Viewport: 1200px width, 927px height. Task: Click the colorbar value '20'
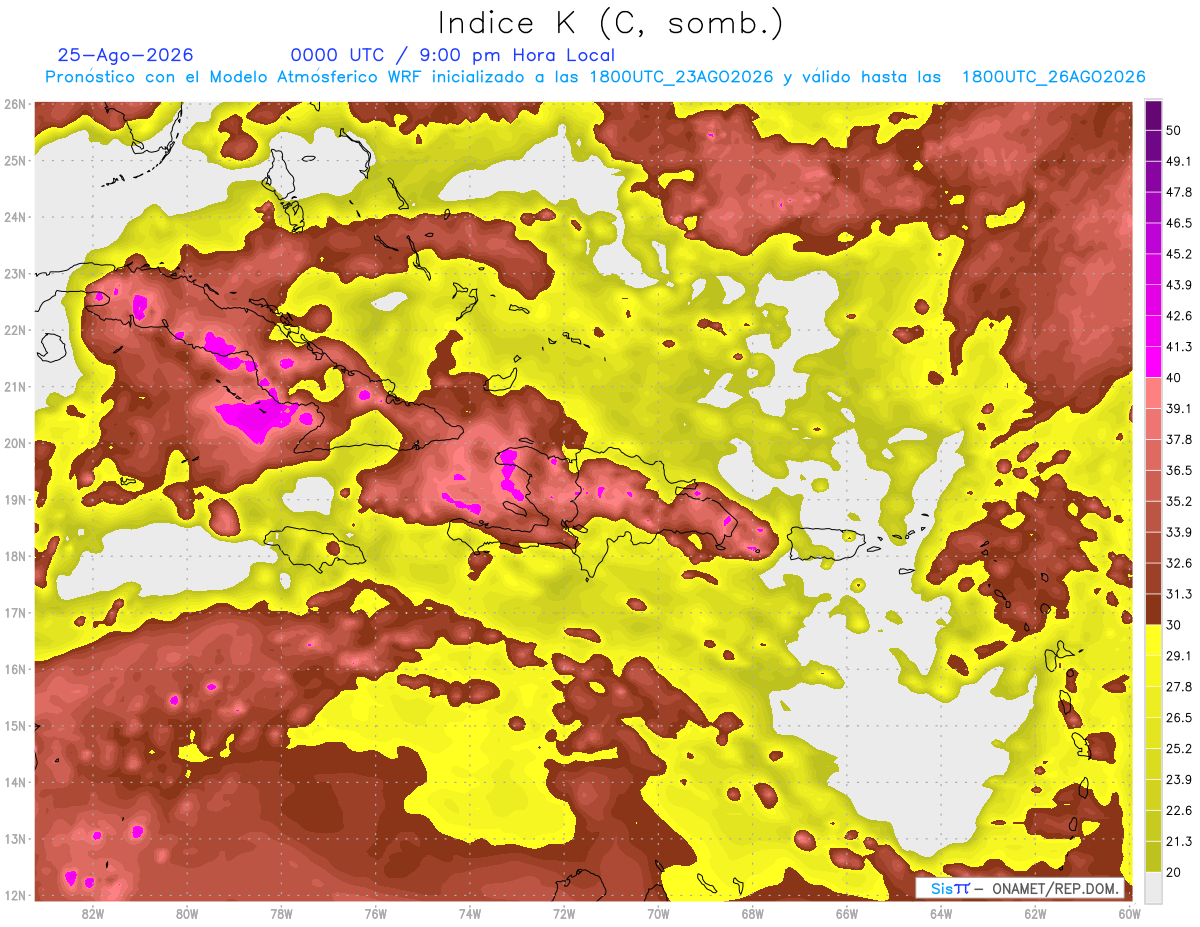[1175, 872]
